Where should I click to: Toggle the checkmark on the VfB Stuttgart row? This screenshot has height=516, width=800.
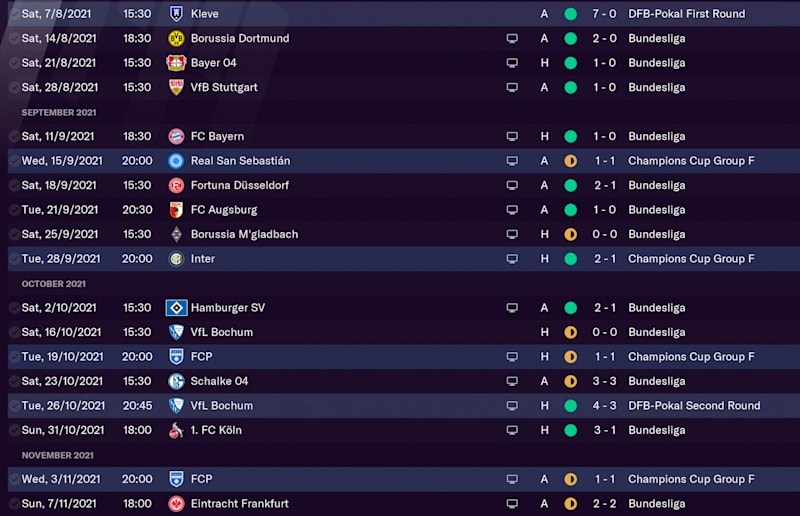click(13, 88)
